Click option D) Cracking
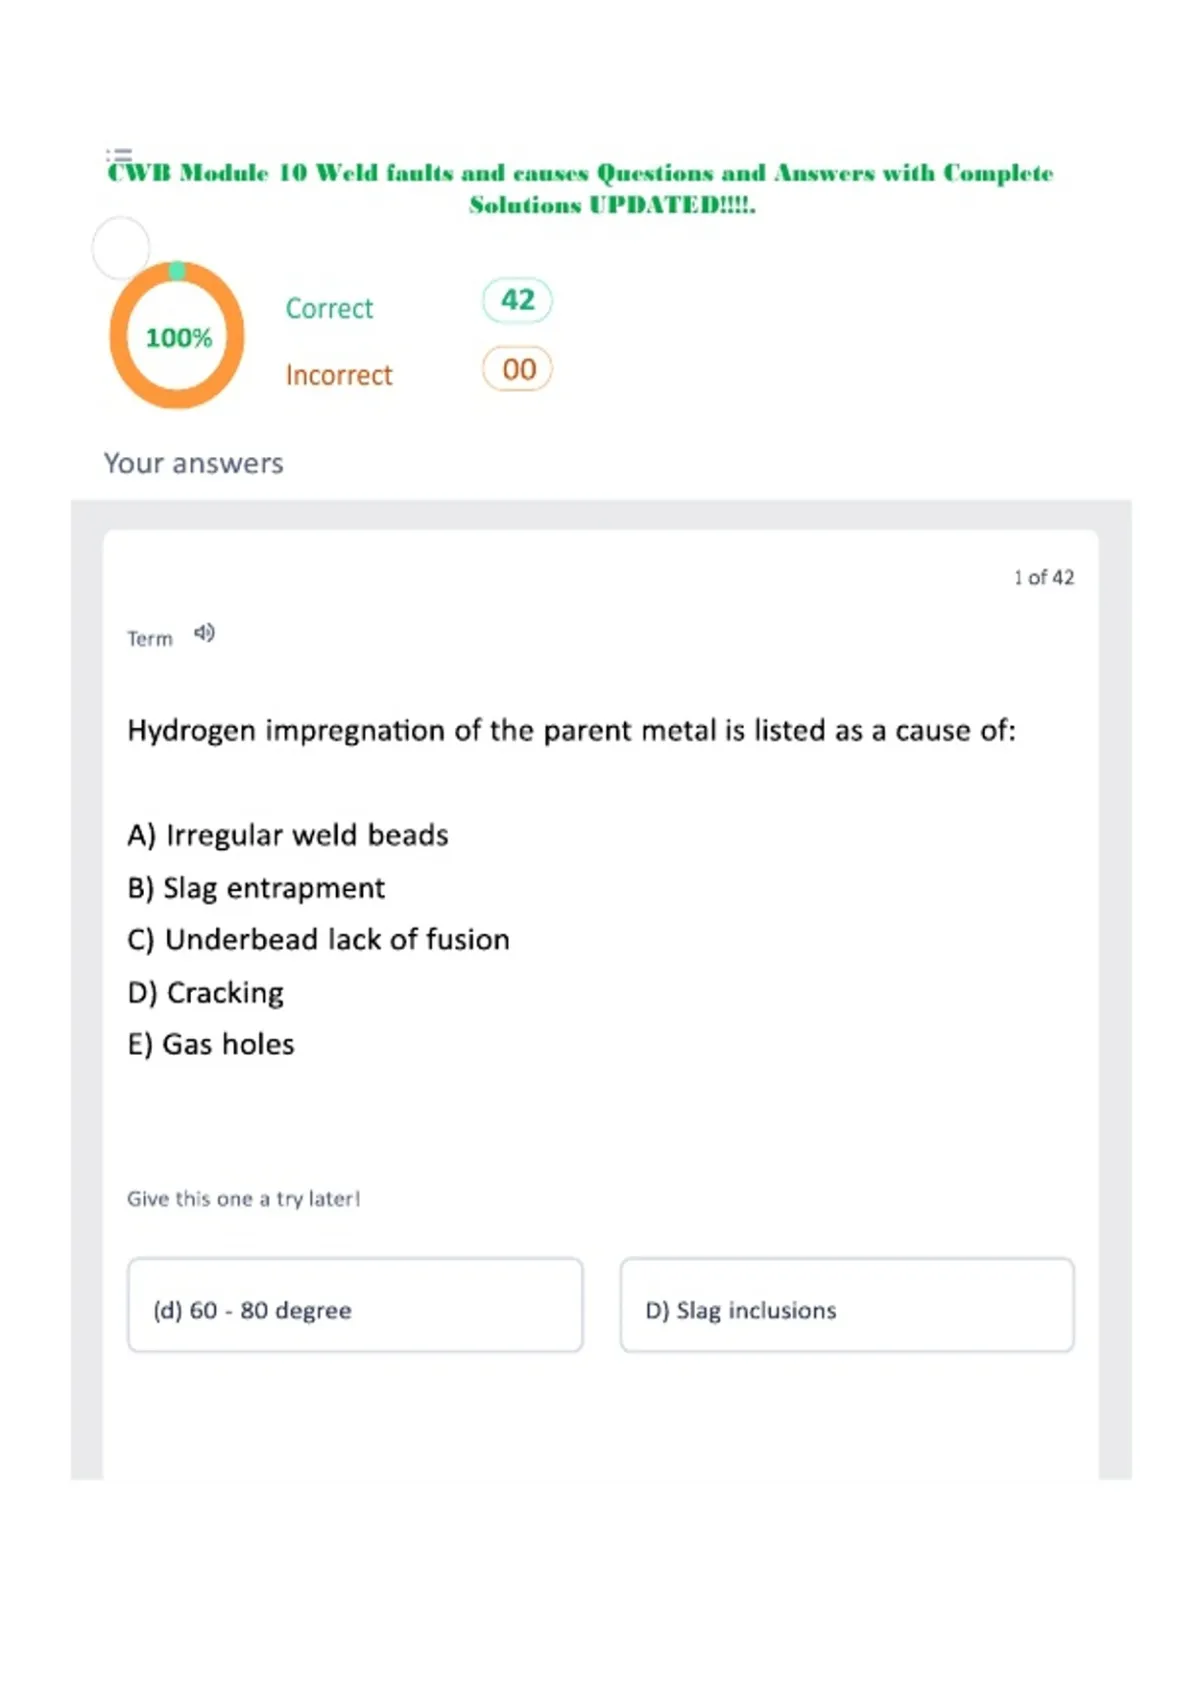The height and width of the screenshot is (1700, 1200). [x=206, y=993]
